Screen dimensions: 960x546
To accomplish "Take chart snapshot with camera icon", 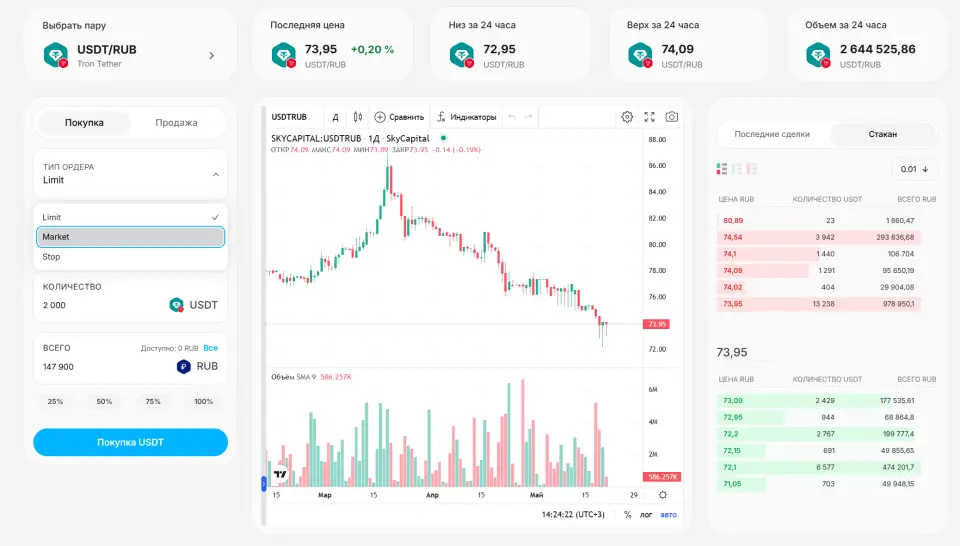I will pyautogui.click(x=672, y=117).
